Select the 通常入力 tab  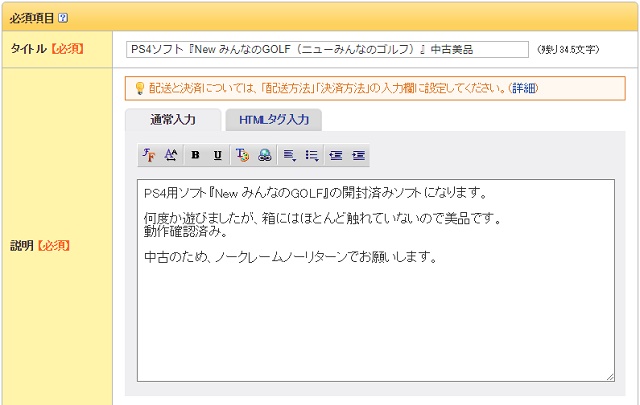click(x=173, y=120)
